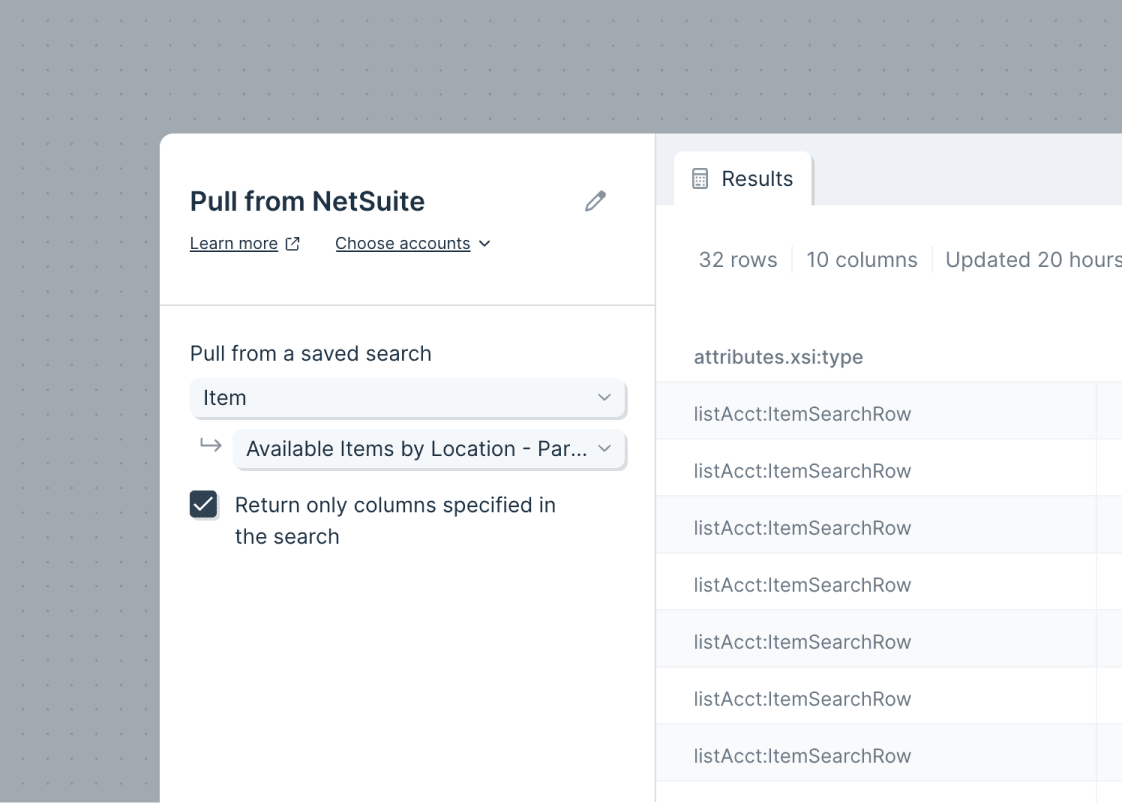Click the 32 rows count label
The image size is (1122, 803).
click(x=738, y=260)
